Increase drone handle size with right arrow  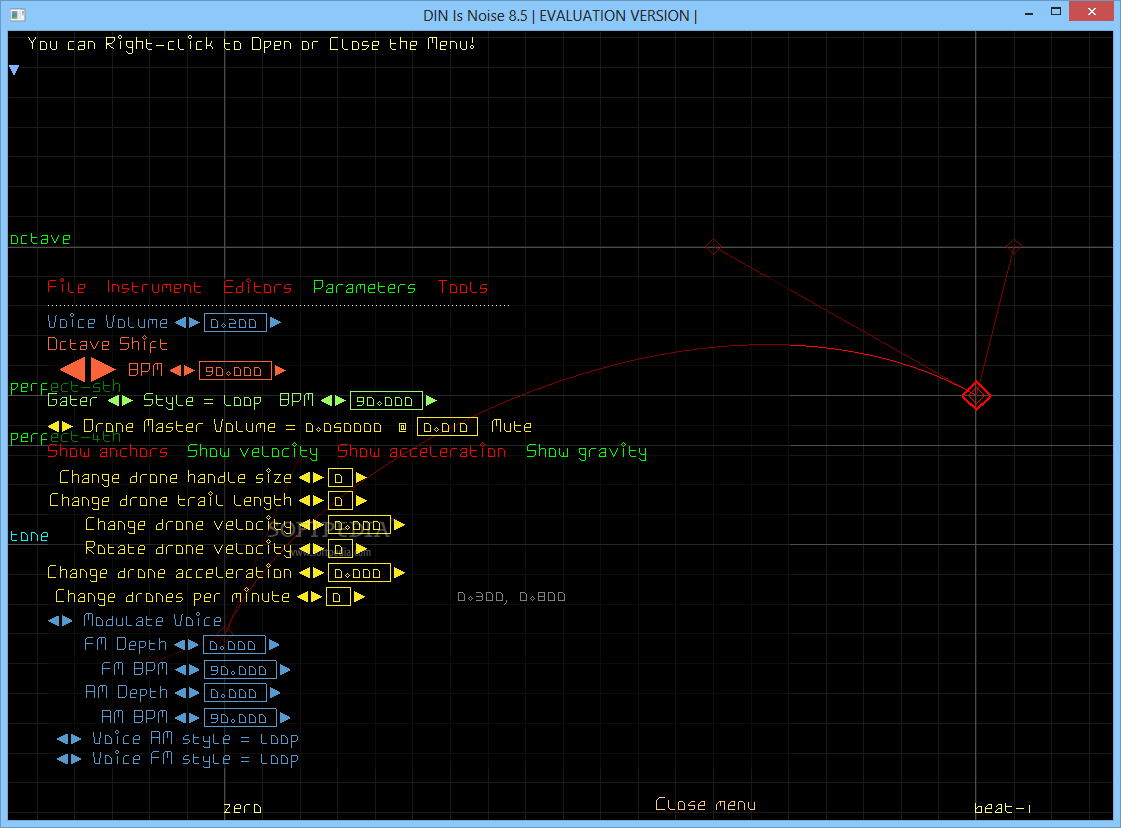361,477
